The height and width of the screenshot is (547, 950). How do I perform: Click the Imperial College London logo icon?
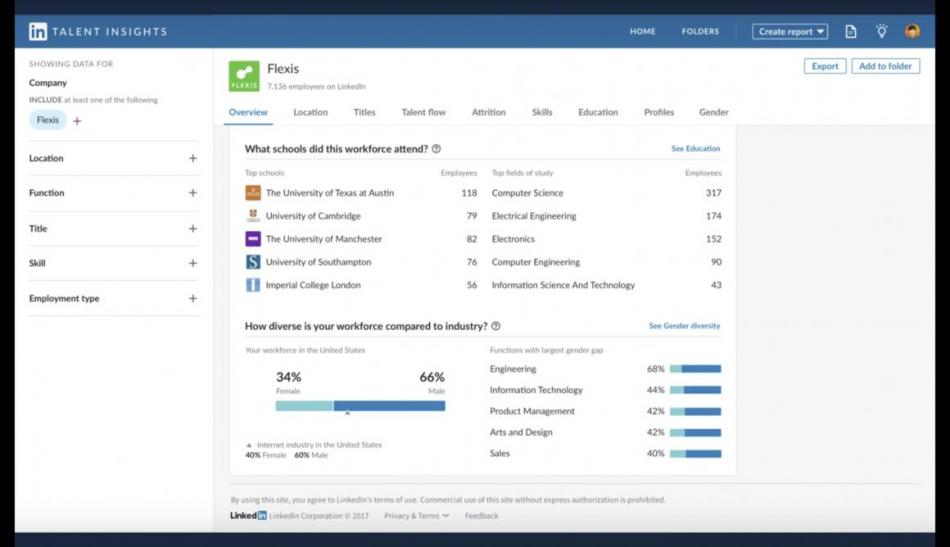pos(253,285)
